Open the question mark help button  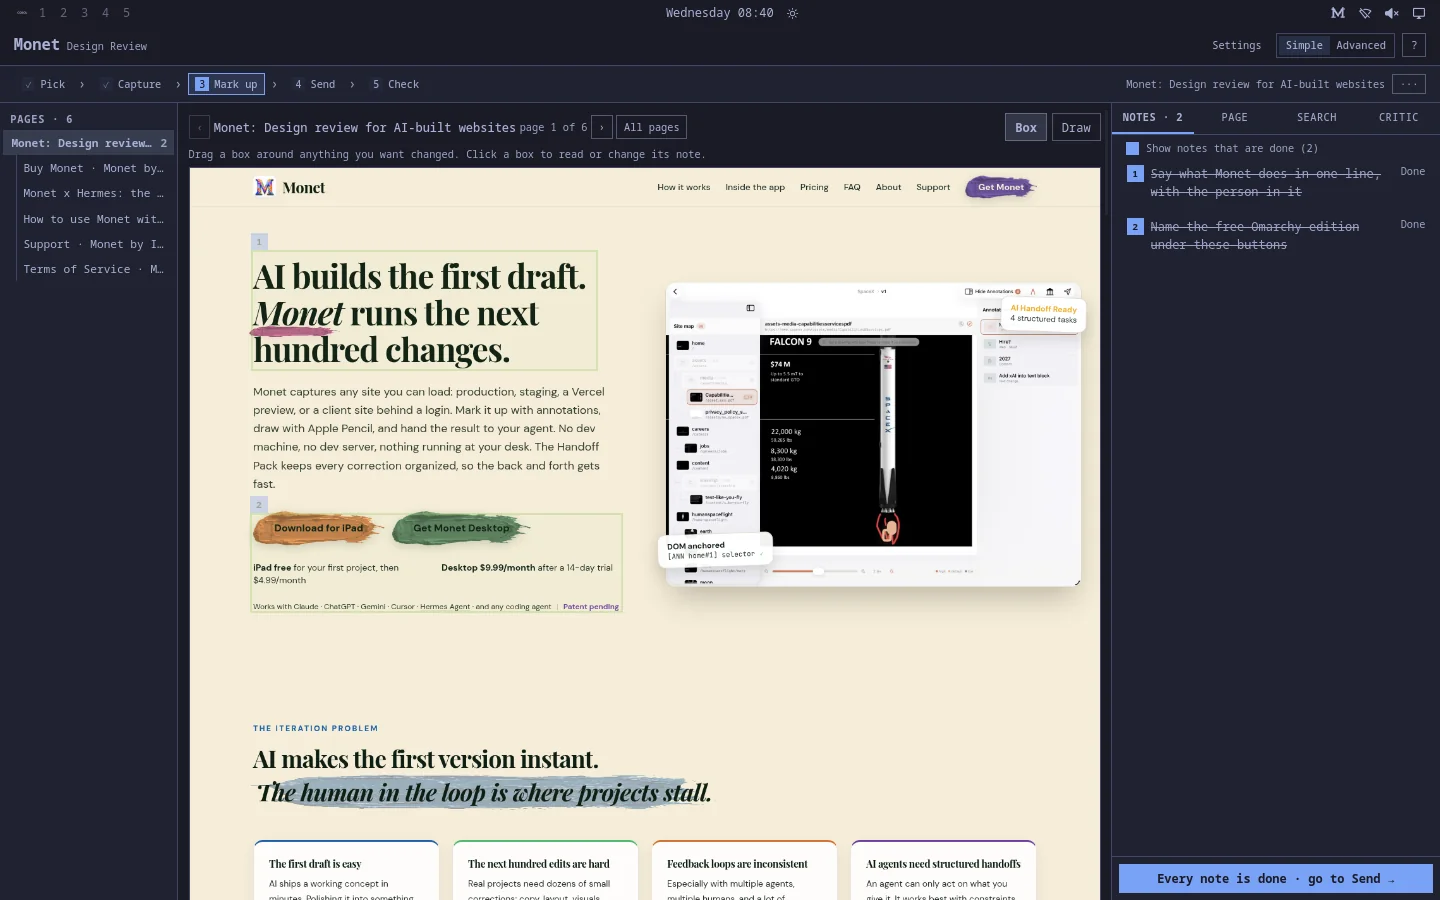1414,45
